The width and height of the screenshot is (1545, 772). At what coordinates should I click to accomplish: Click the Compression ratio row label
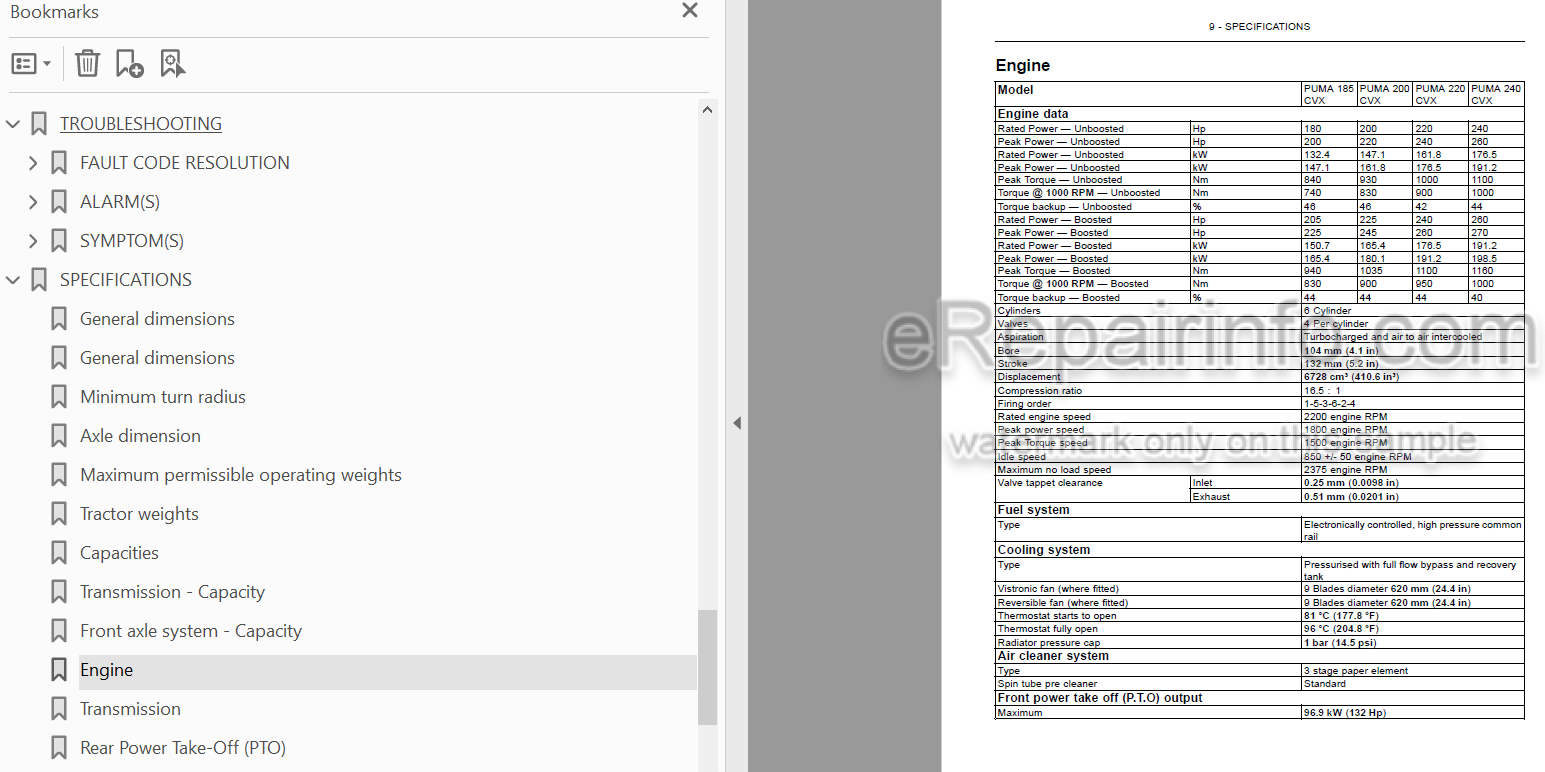click(x=1039, y=391)
